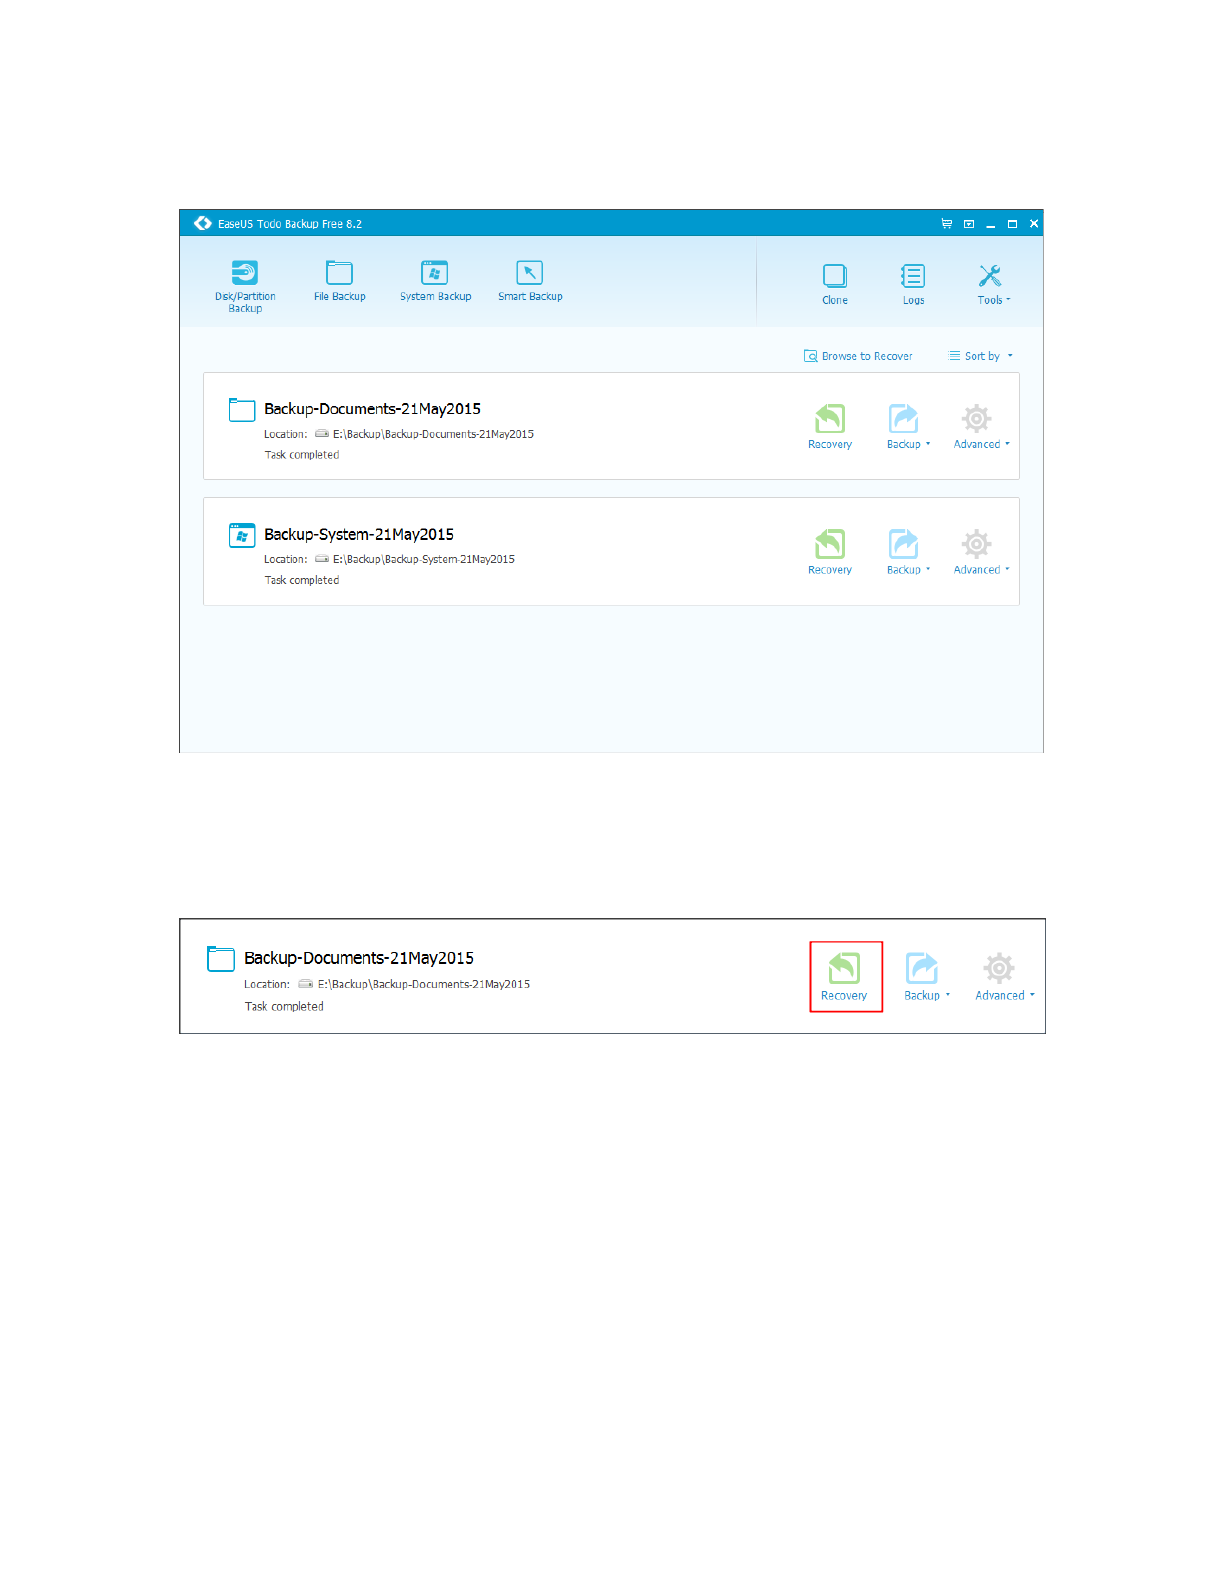This screenshot has width=1225, height=1582.
Task: Open title bar dropdown menu icon beside cart
Action: click(969, 224)
